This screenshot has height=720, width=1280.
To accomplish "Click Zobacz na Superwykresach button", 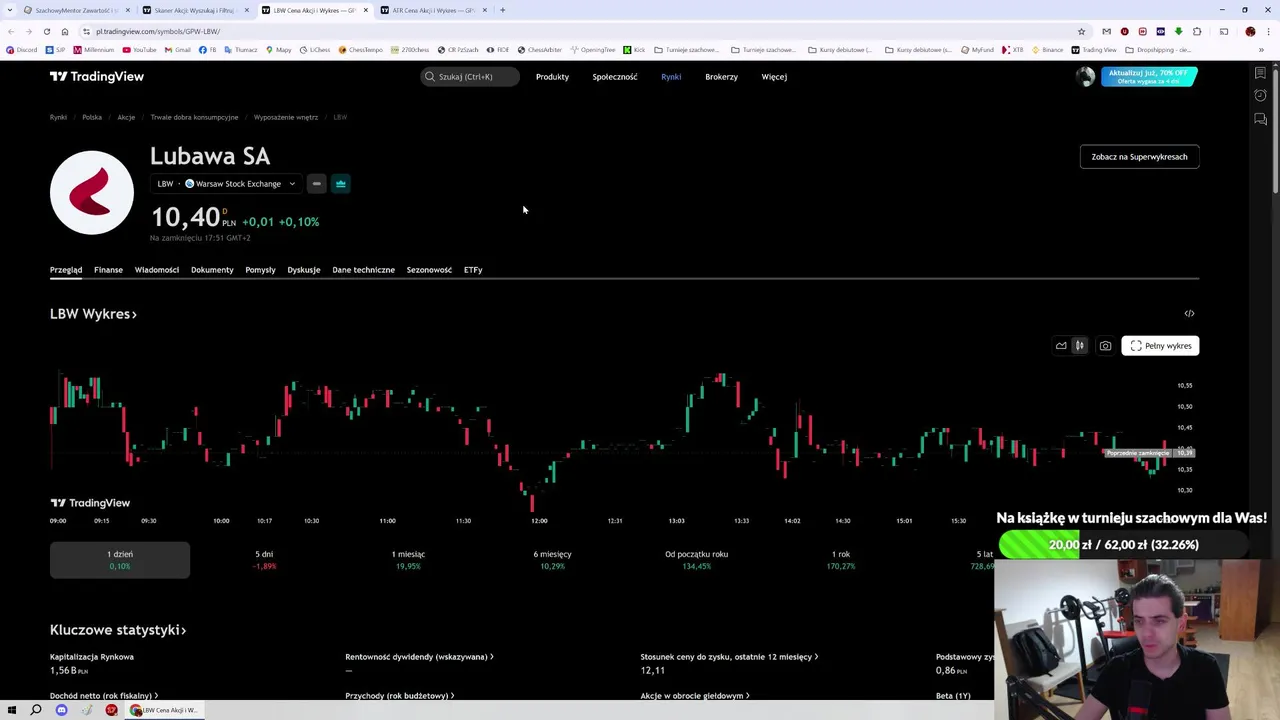I will tap(1139, 157).
